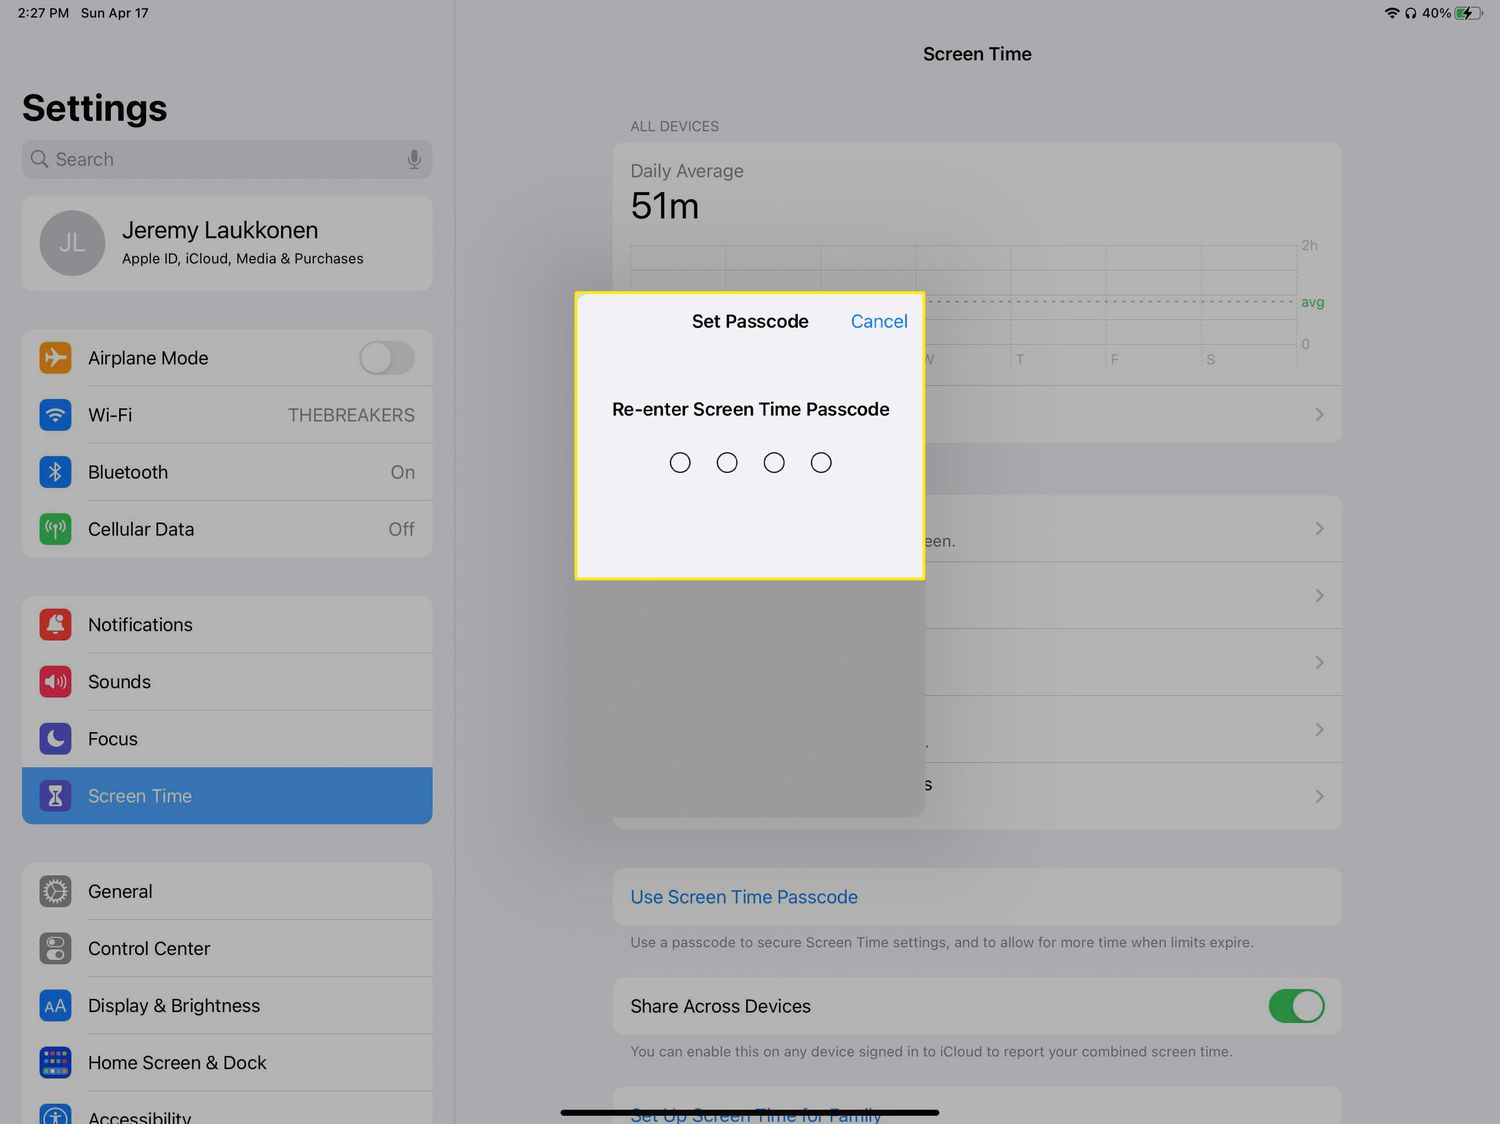Tap the Focus moon icon
Screen dimensions: 1500x1124
point(56,739)
